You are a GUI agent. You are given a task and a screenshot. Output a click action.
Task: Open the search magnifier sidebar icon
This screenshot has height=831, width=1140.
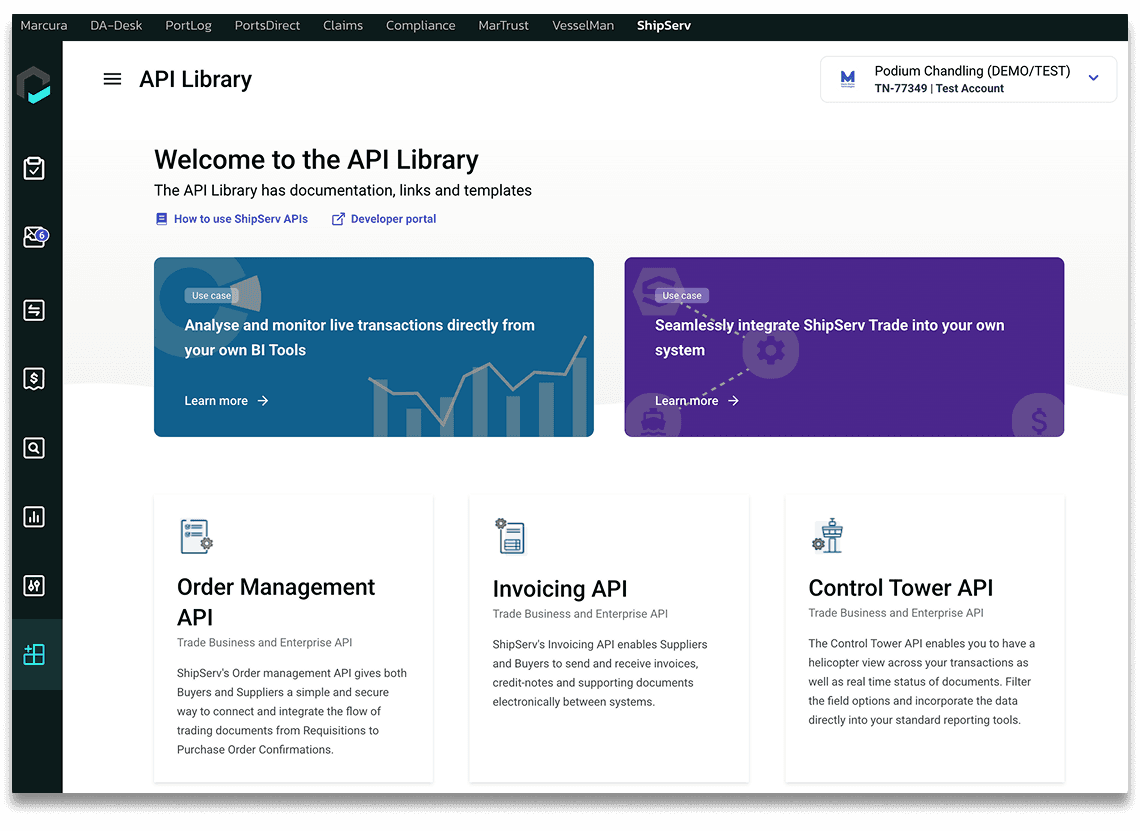point(33,448)
